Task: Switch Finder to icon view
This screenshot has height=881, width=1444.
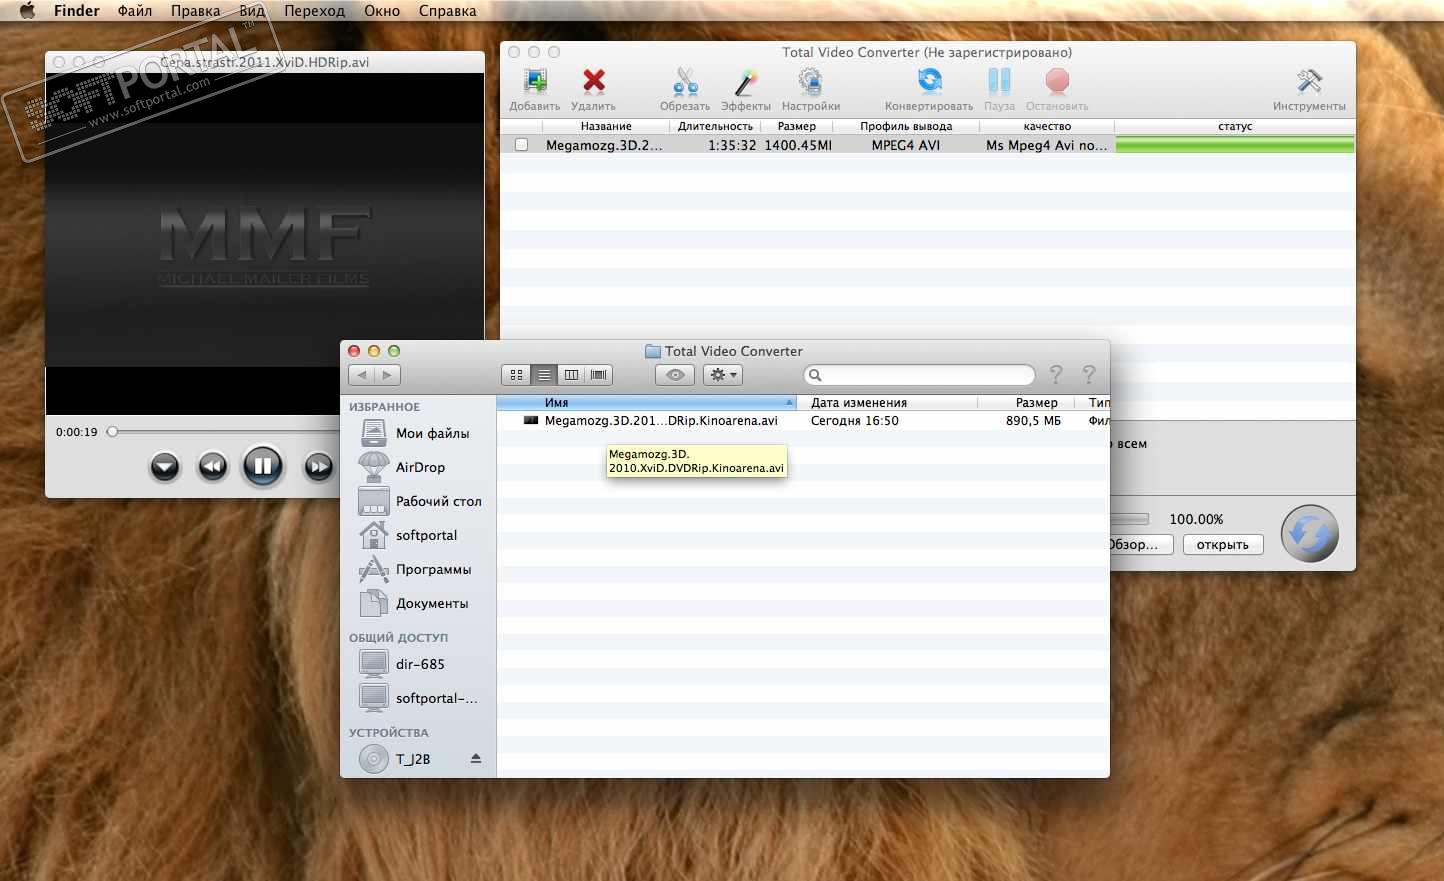Action: coord(516,375)
